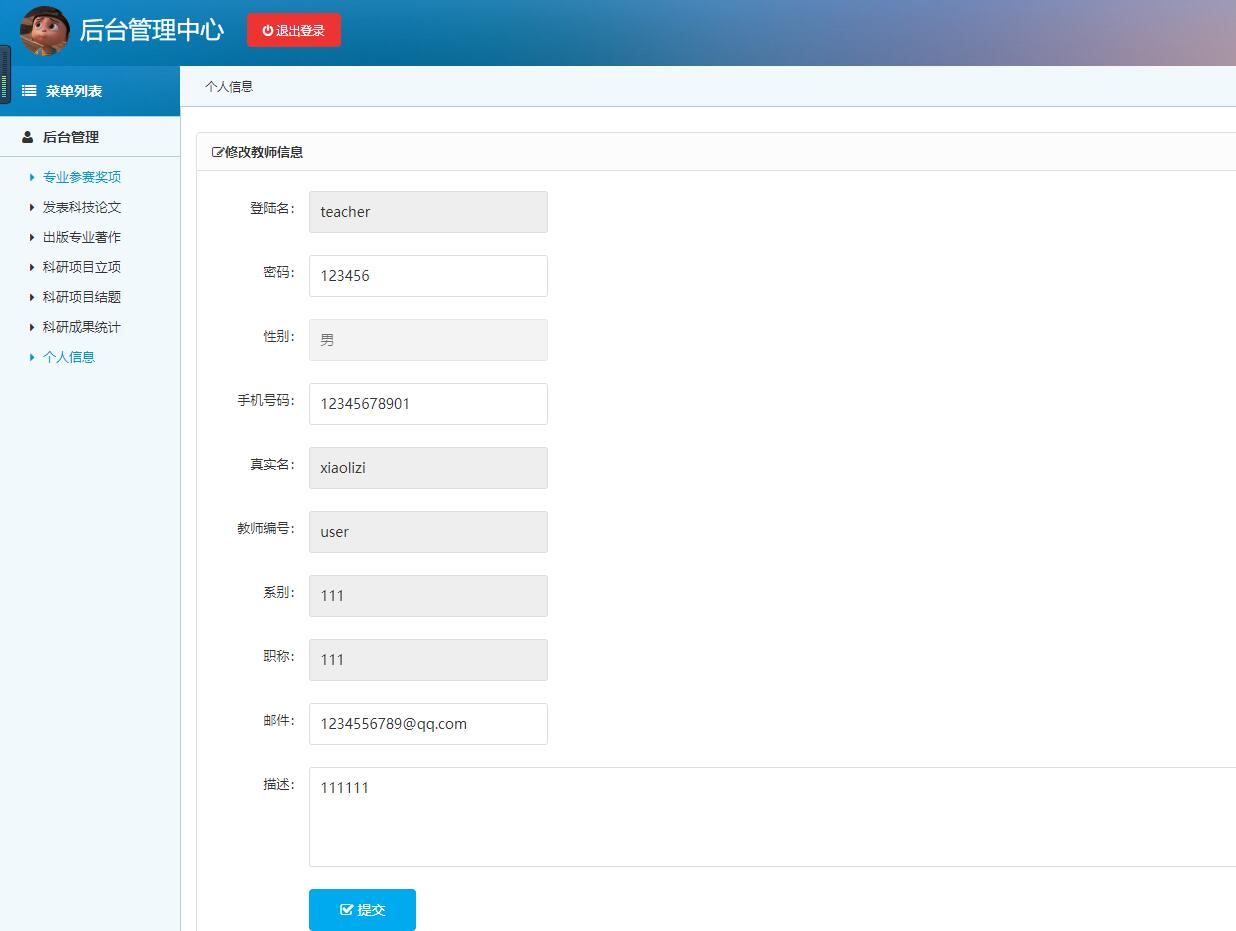
Task: Click the 退出登录 logout button
Action: click(294, 30)
